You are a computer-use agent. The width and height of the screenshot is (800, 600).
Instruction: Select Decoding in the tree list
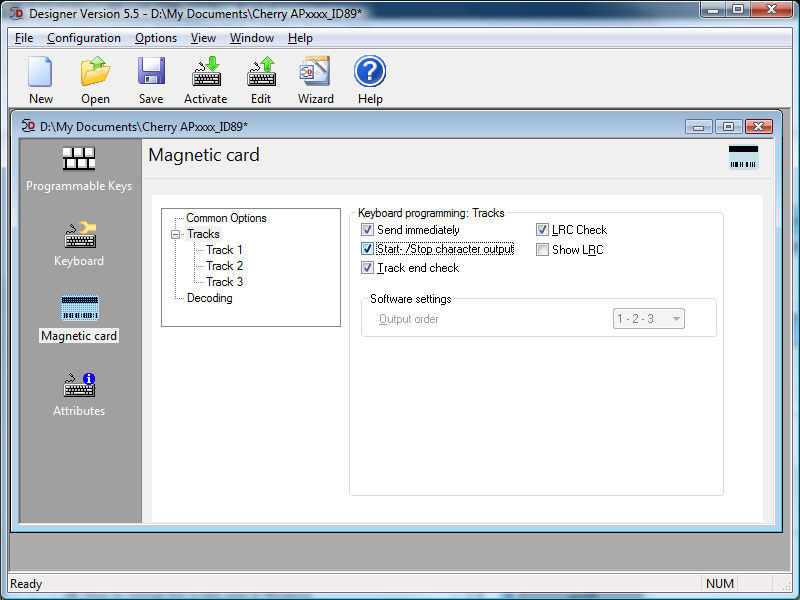click(209, 298)
